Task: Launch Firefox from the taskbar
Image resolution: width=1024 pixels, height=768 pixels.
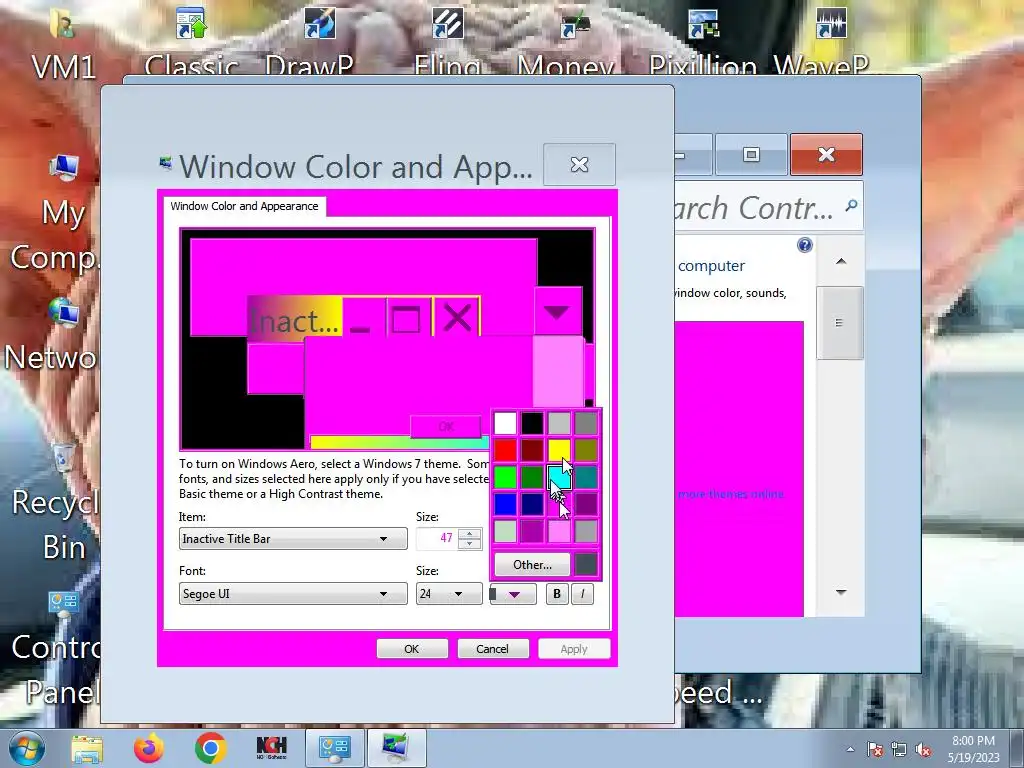Action: click(x=149, y=748)
